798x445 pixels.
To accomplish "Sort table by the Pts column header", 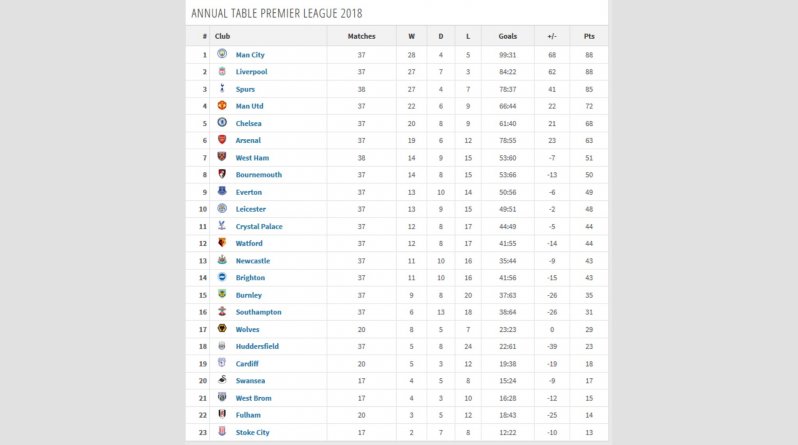I will (589, 36).
